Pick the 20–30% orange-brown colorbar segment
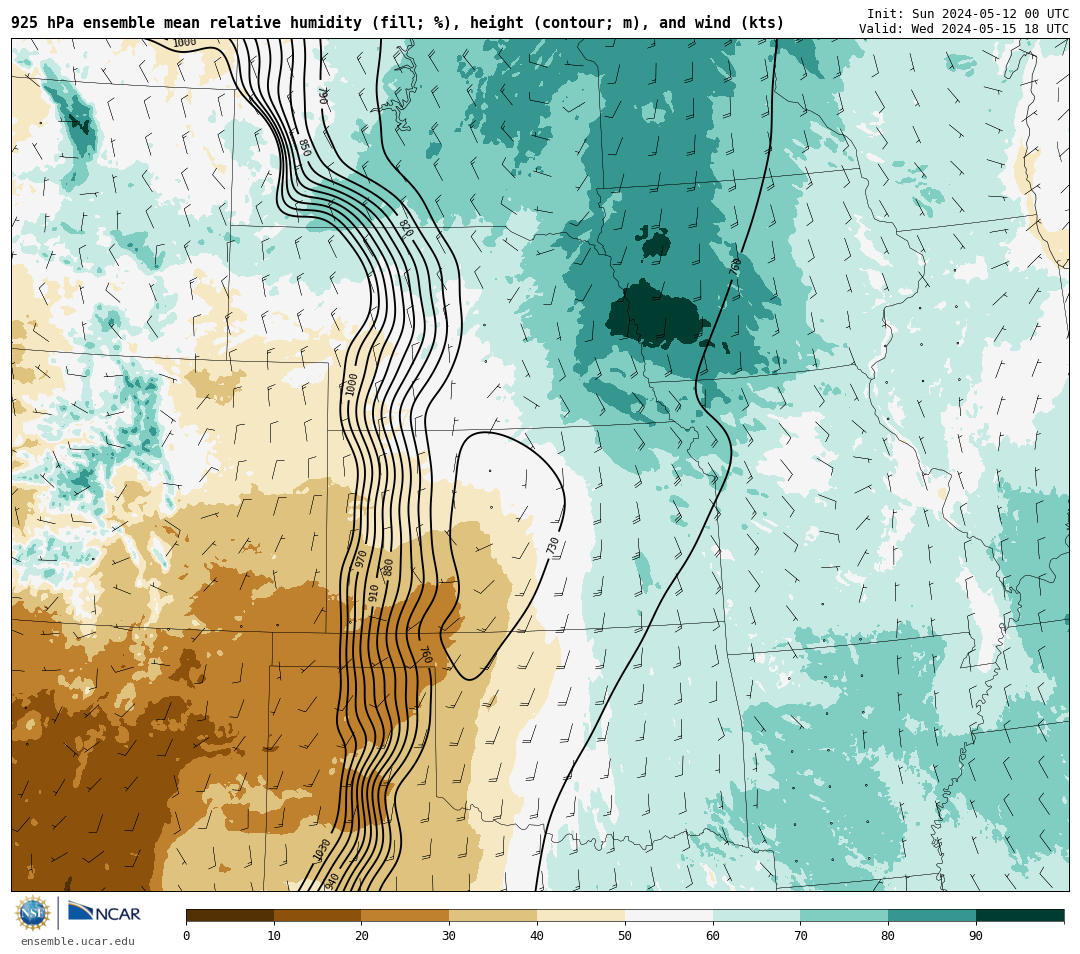Image resolution: width=1080 pixels, height=954 pixels. click(405, 915)
